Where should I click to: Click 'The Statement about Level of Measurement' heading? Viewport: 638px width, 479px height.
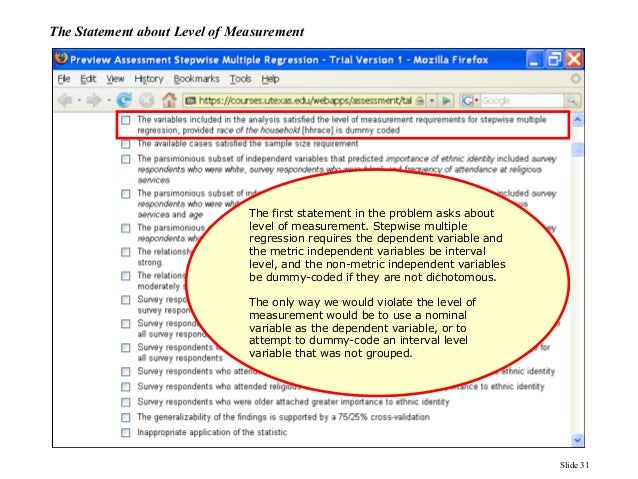(177, 32)
